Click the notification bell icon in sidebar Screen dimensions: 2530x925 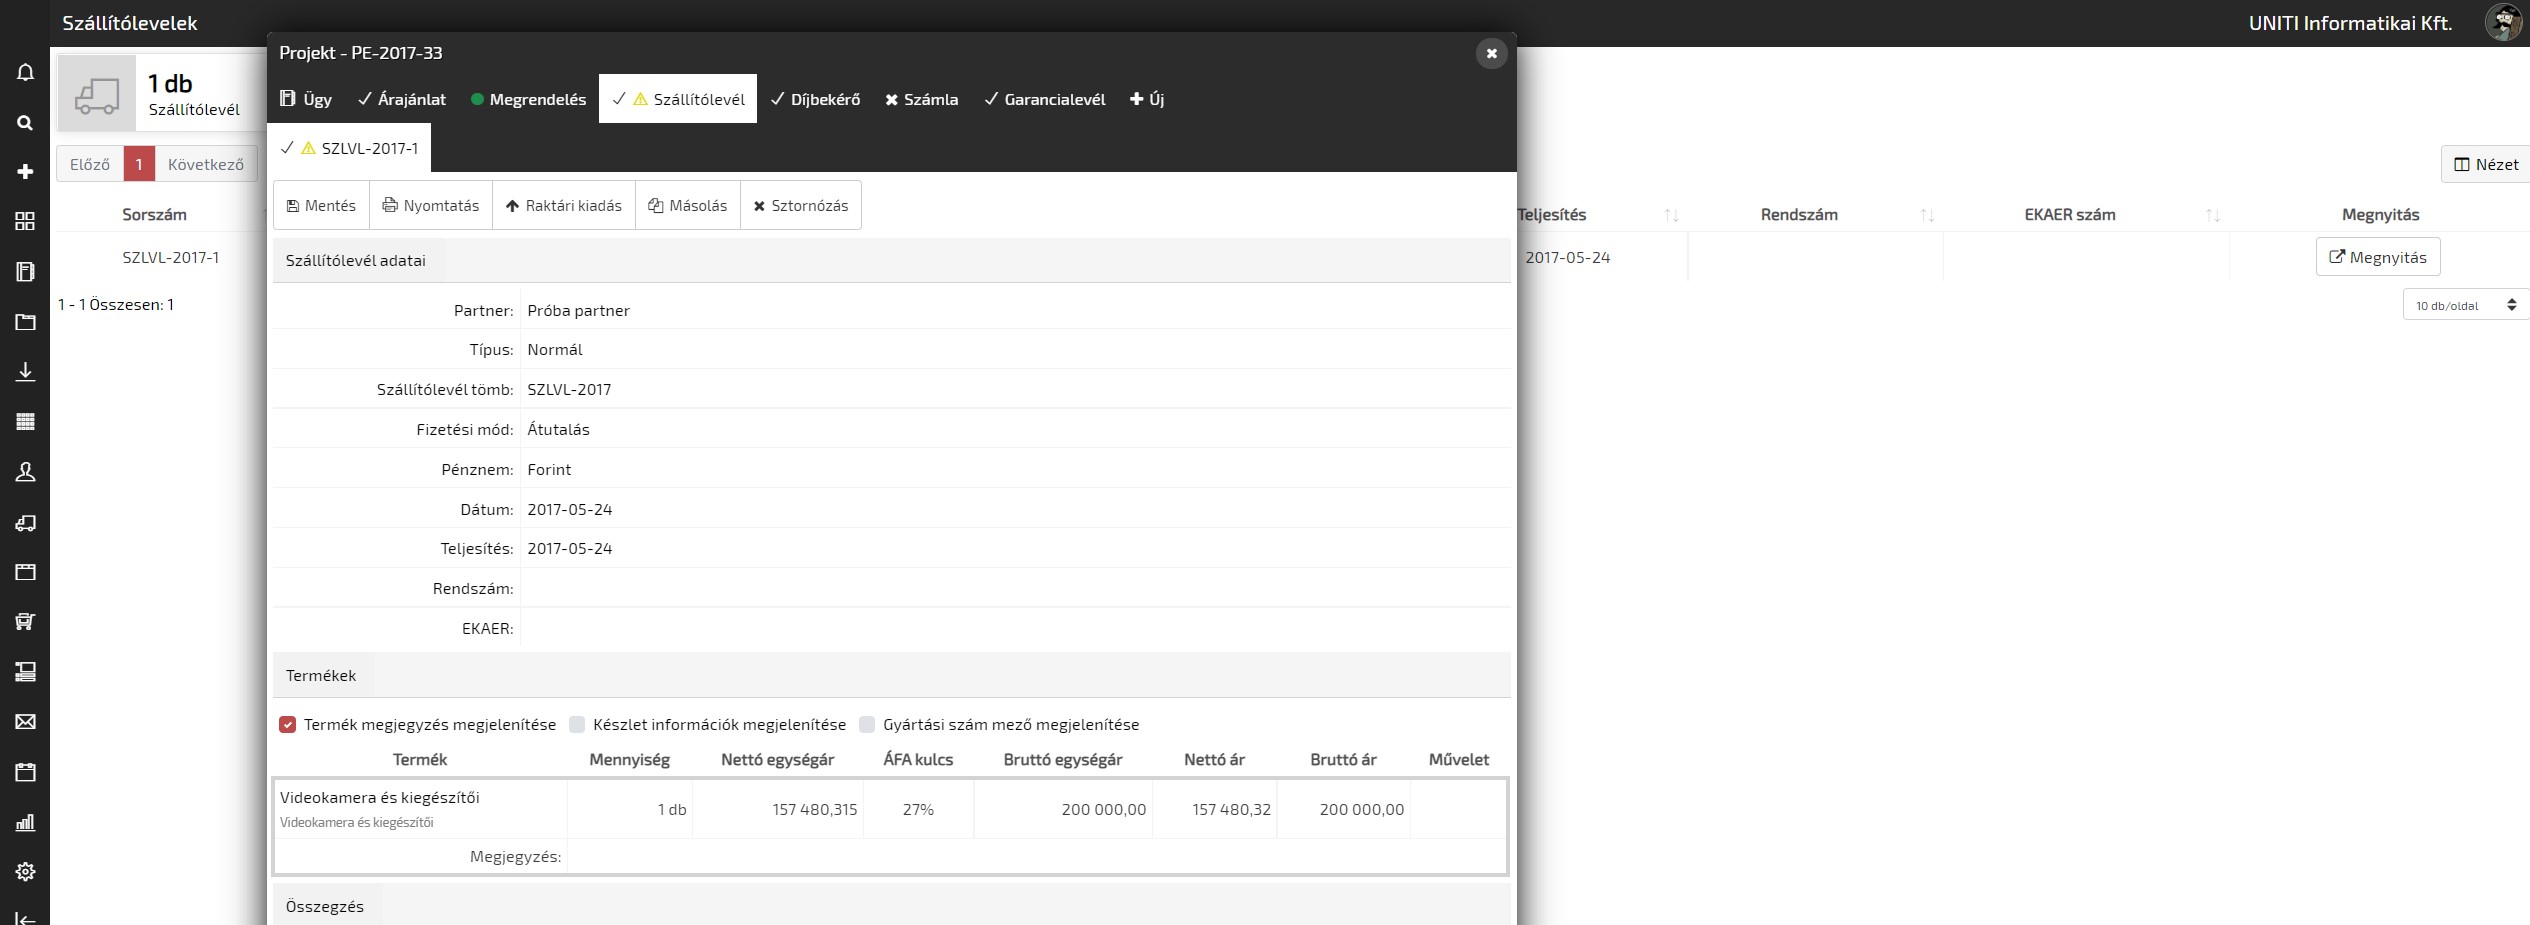coord(25,72)
